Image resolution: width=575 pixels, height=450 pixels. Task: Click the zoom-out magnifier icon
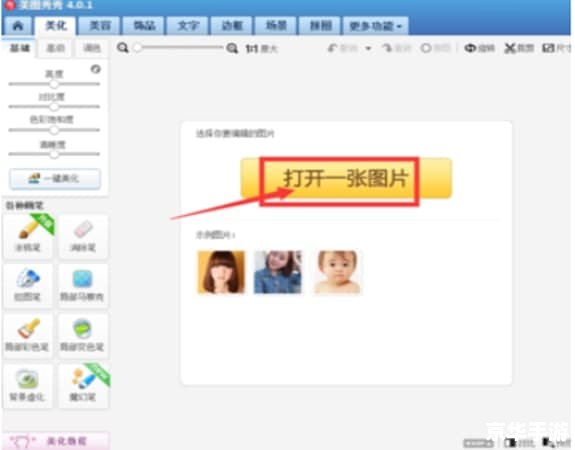coord(123,48)
